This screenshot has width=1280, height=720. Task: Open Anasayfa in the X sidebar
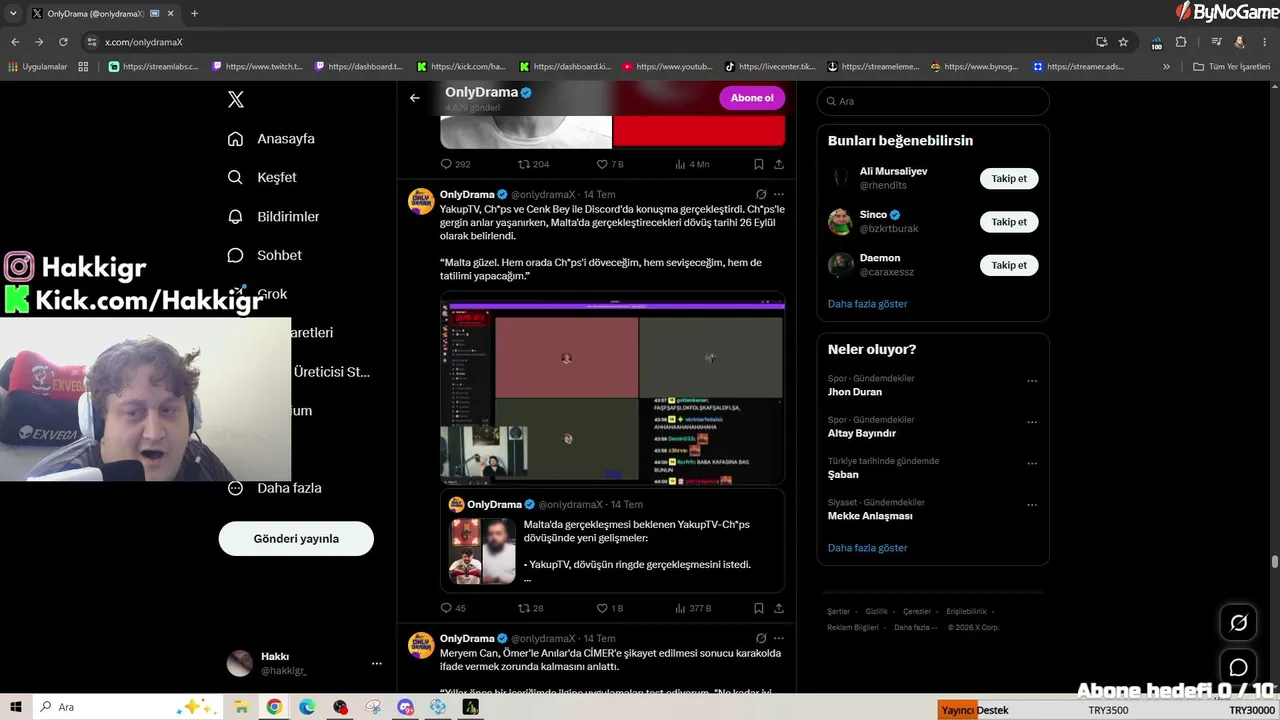271,139
